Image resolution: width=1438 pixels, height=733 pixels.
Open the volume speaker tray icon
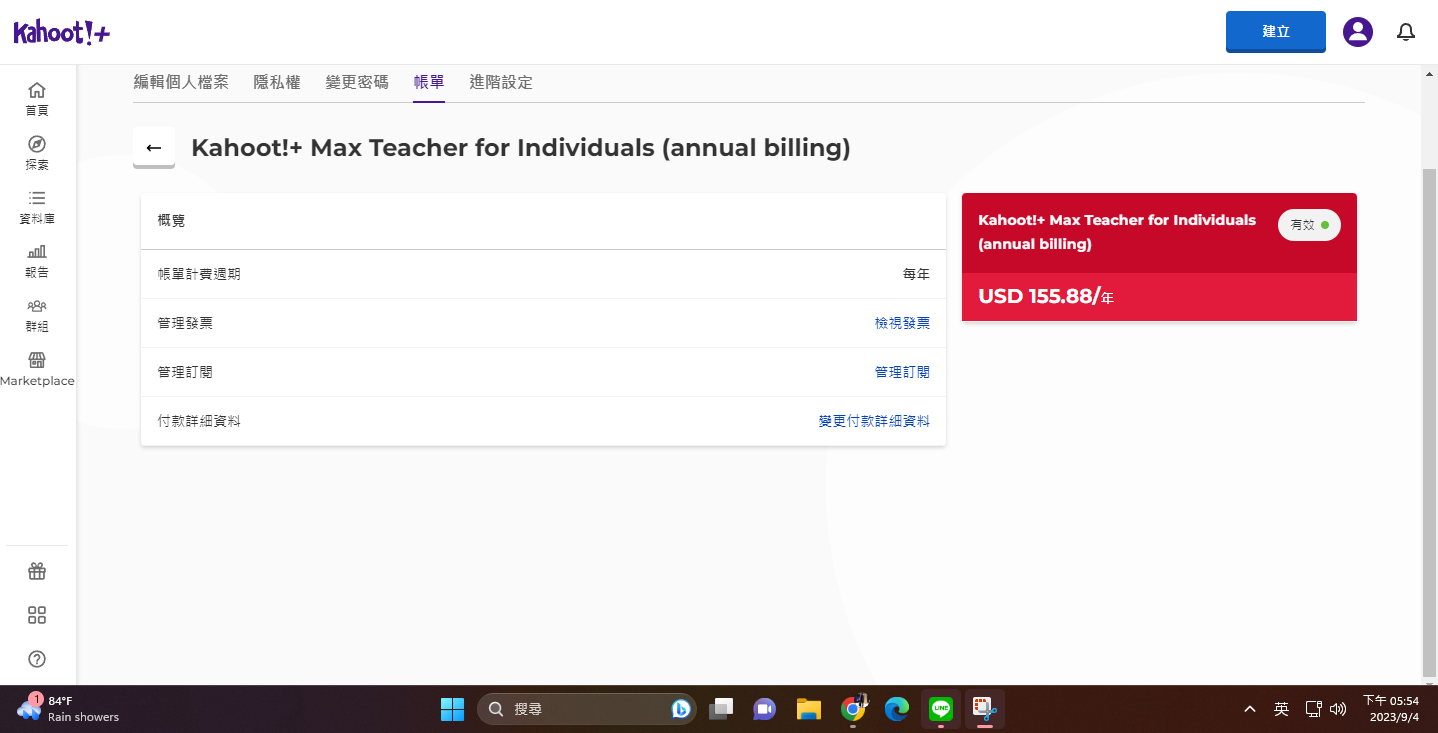coord(1338,709)
